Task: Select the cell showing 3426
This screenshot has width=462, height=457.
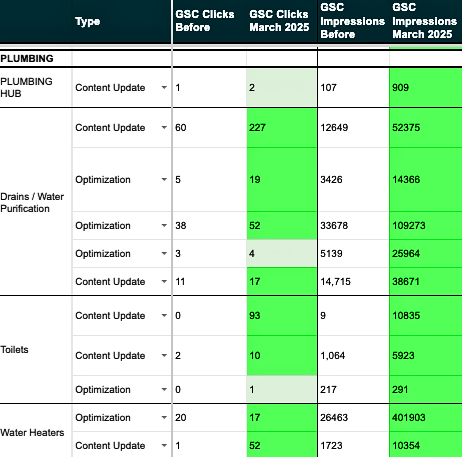Action: [x=353, y=180]
